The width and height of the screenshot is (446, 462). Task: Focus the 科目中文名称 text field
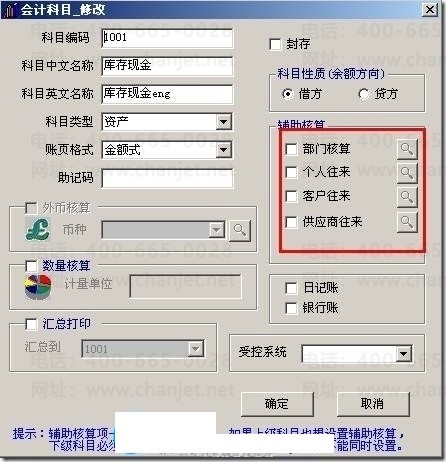pos(167,66)
